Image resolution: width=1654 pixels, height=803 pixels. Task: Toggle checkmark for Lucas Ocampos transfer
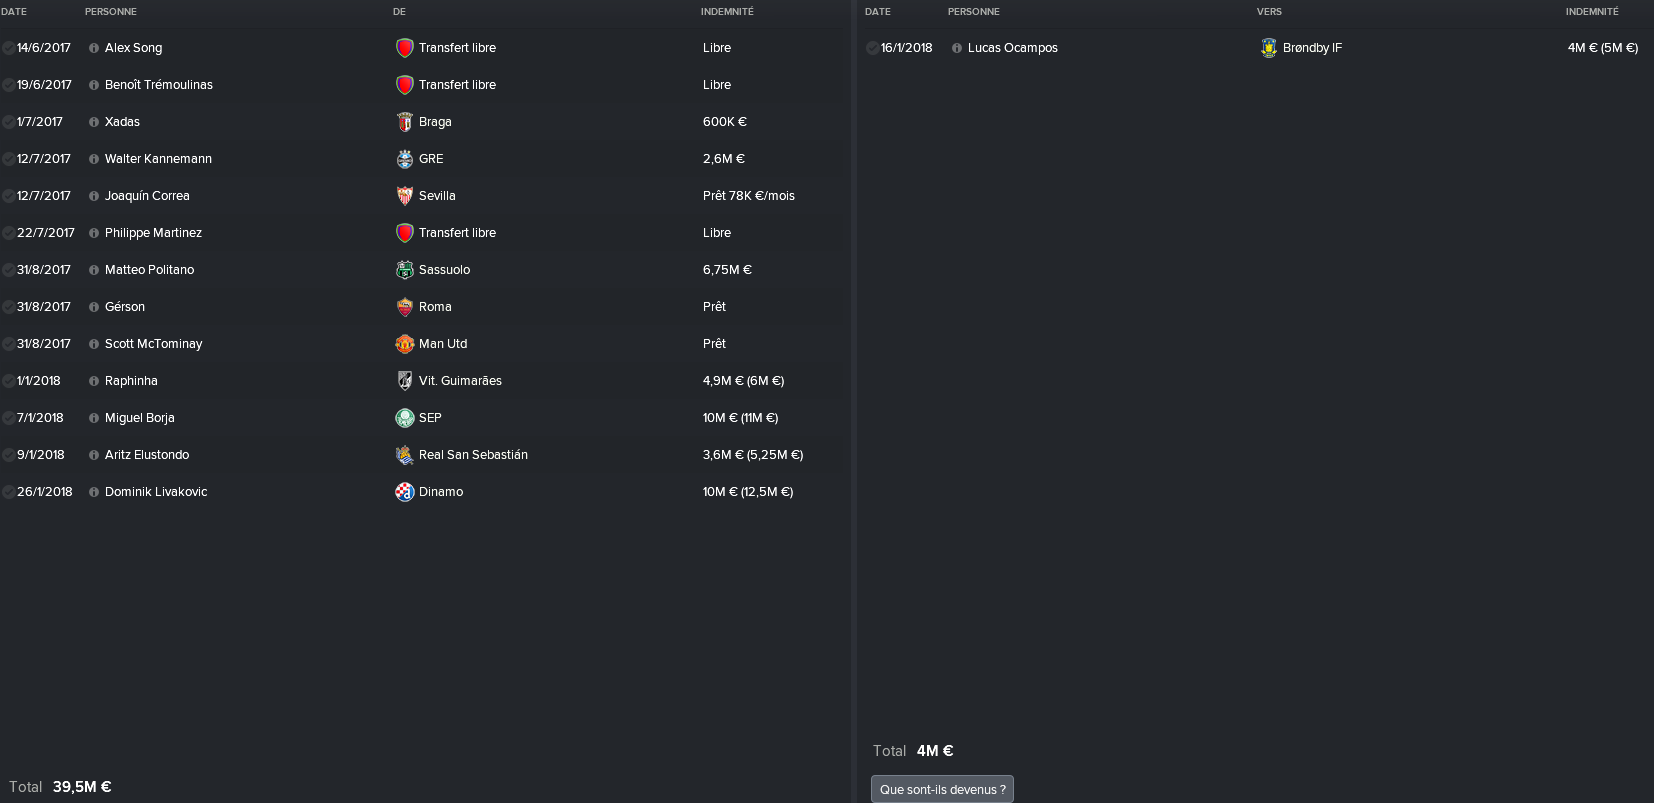pyautogui.click(x=872, y=48)
